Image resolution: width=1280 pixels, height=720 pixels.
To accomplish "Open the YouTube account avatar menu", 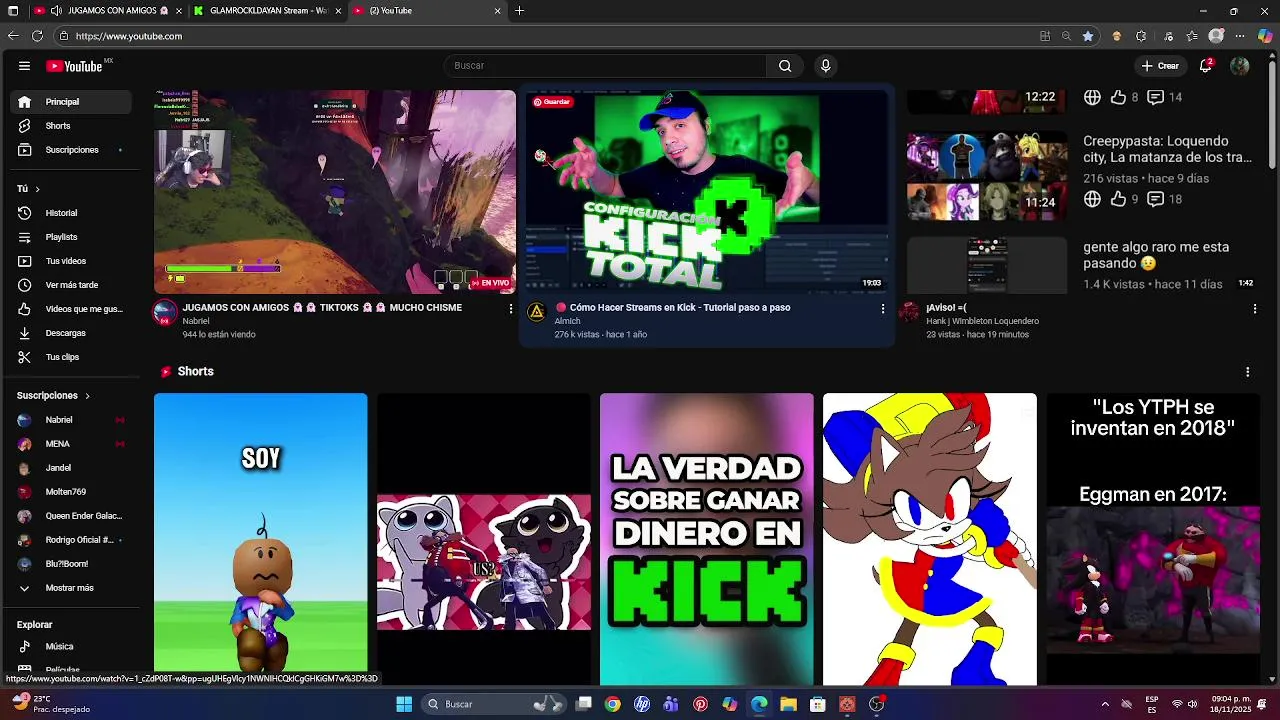I will (1240, 66).
